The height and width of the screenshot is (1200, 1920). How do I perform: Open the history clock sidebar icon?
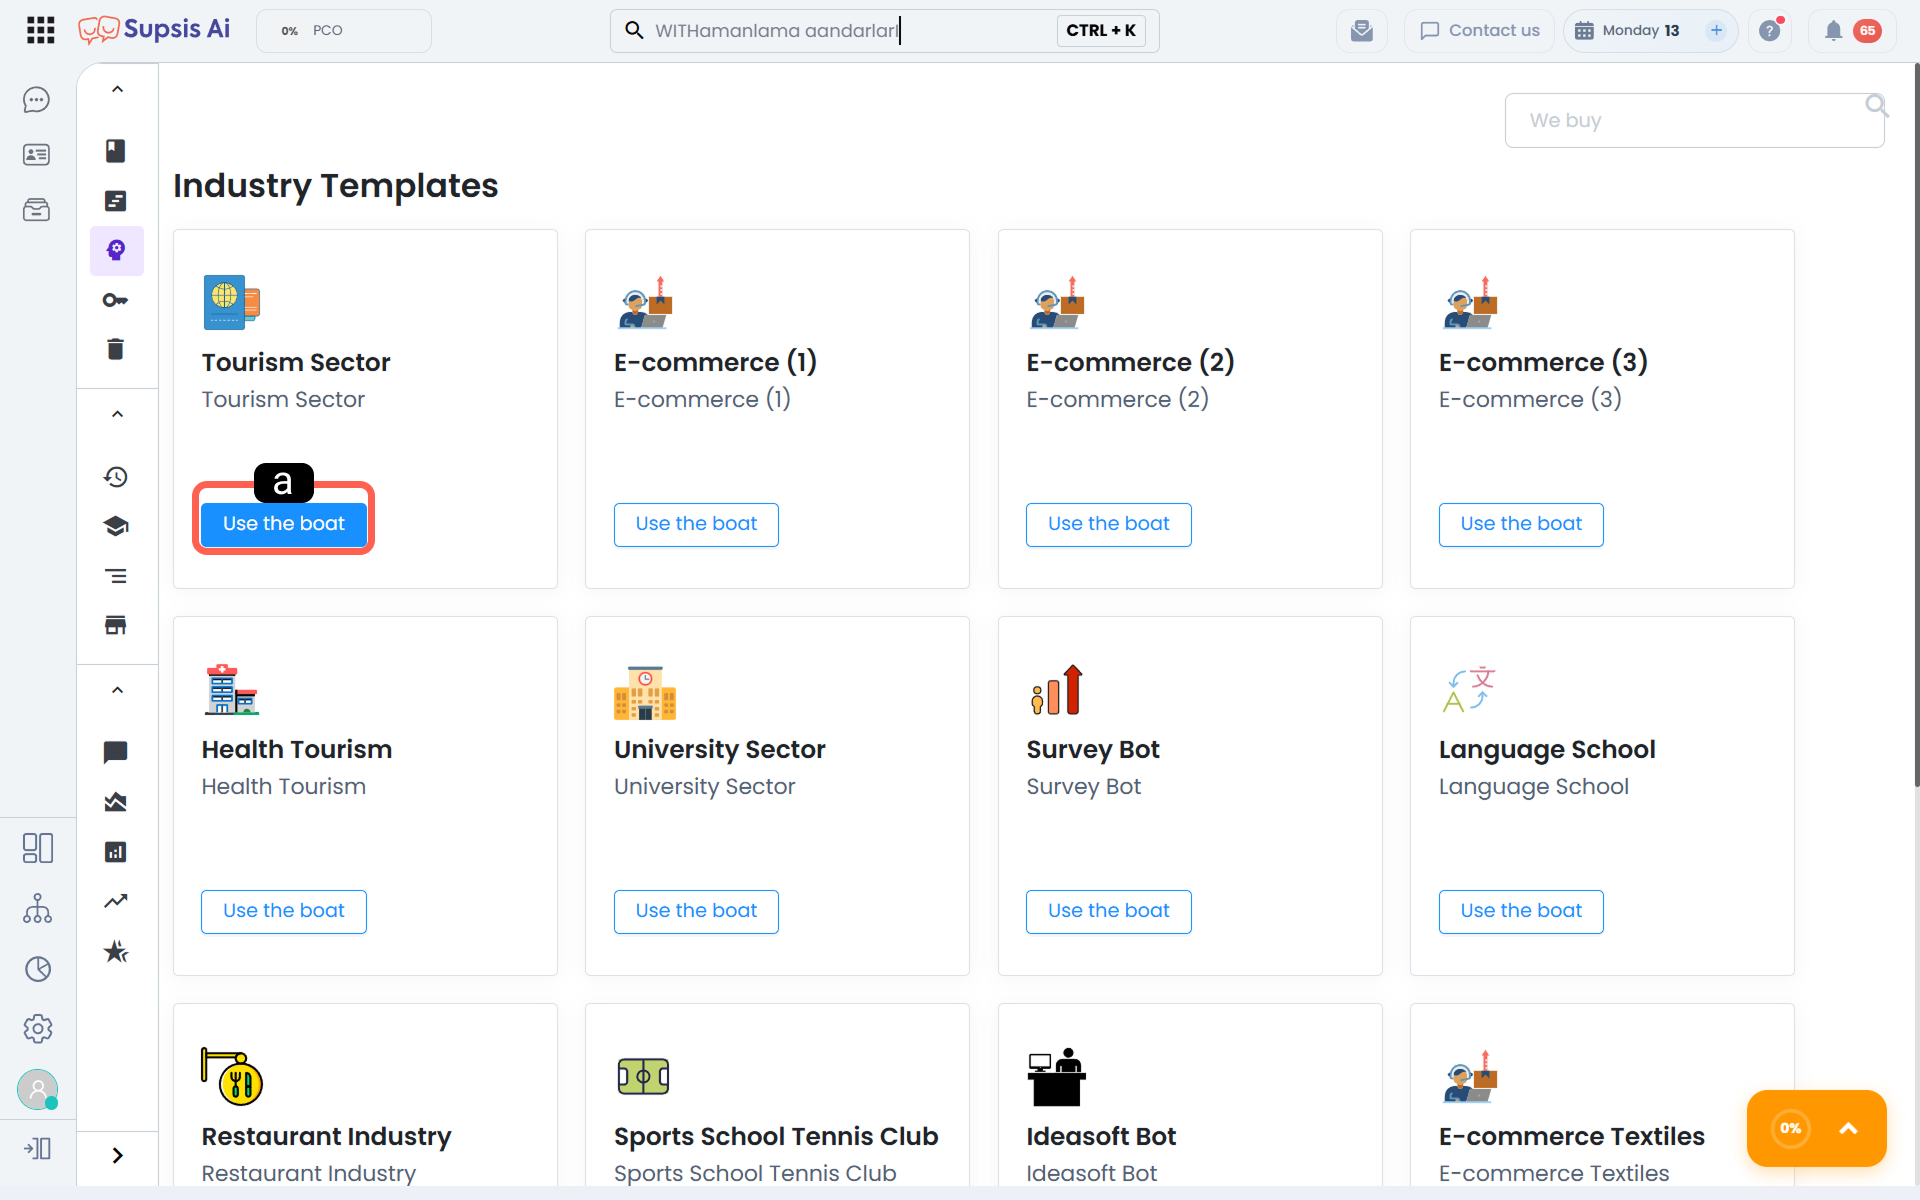116,477
